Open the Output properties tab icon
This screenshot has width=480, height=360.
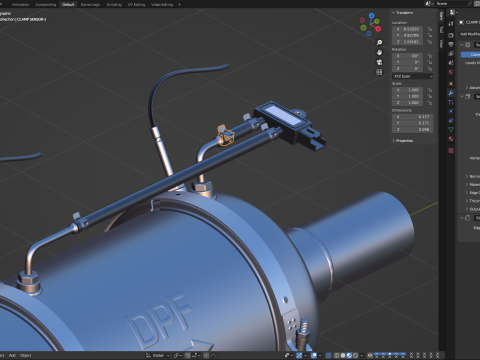coord(451,44)
